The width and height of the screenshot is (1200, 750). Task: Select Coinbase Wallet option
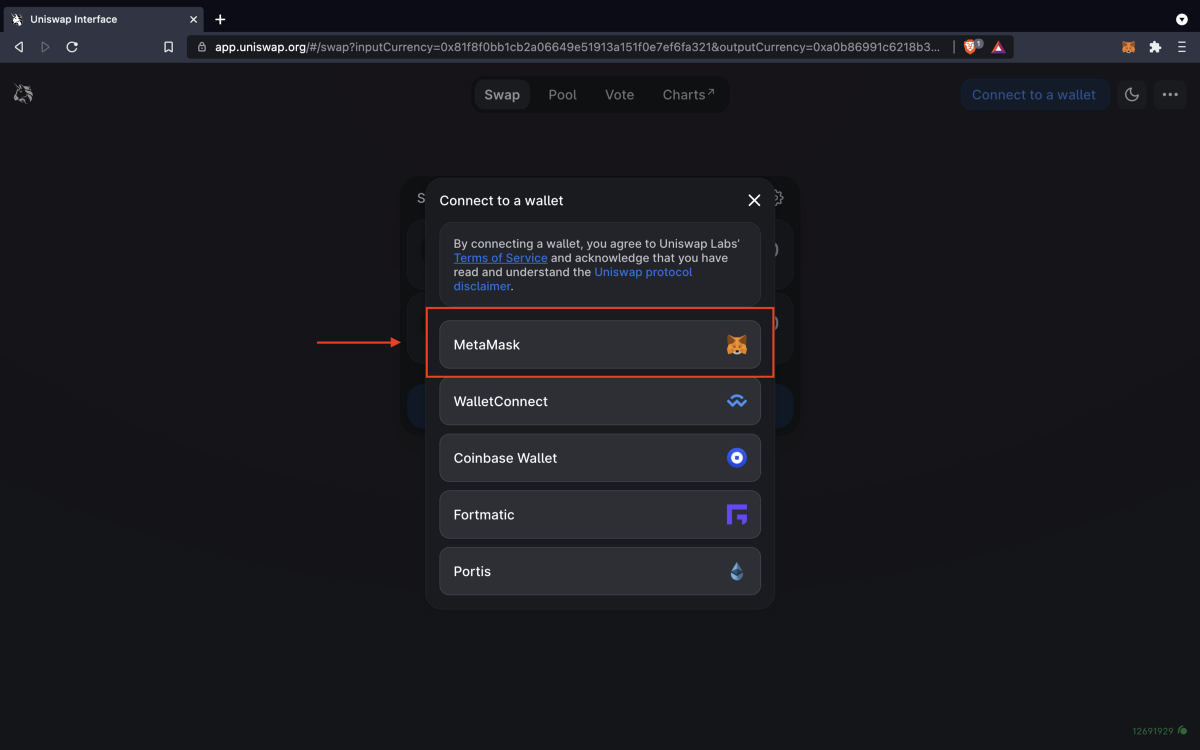point(599,458)
